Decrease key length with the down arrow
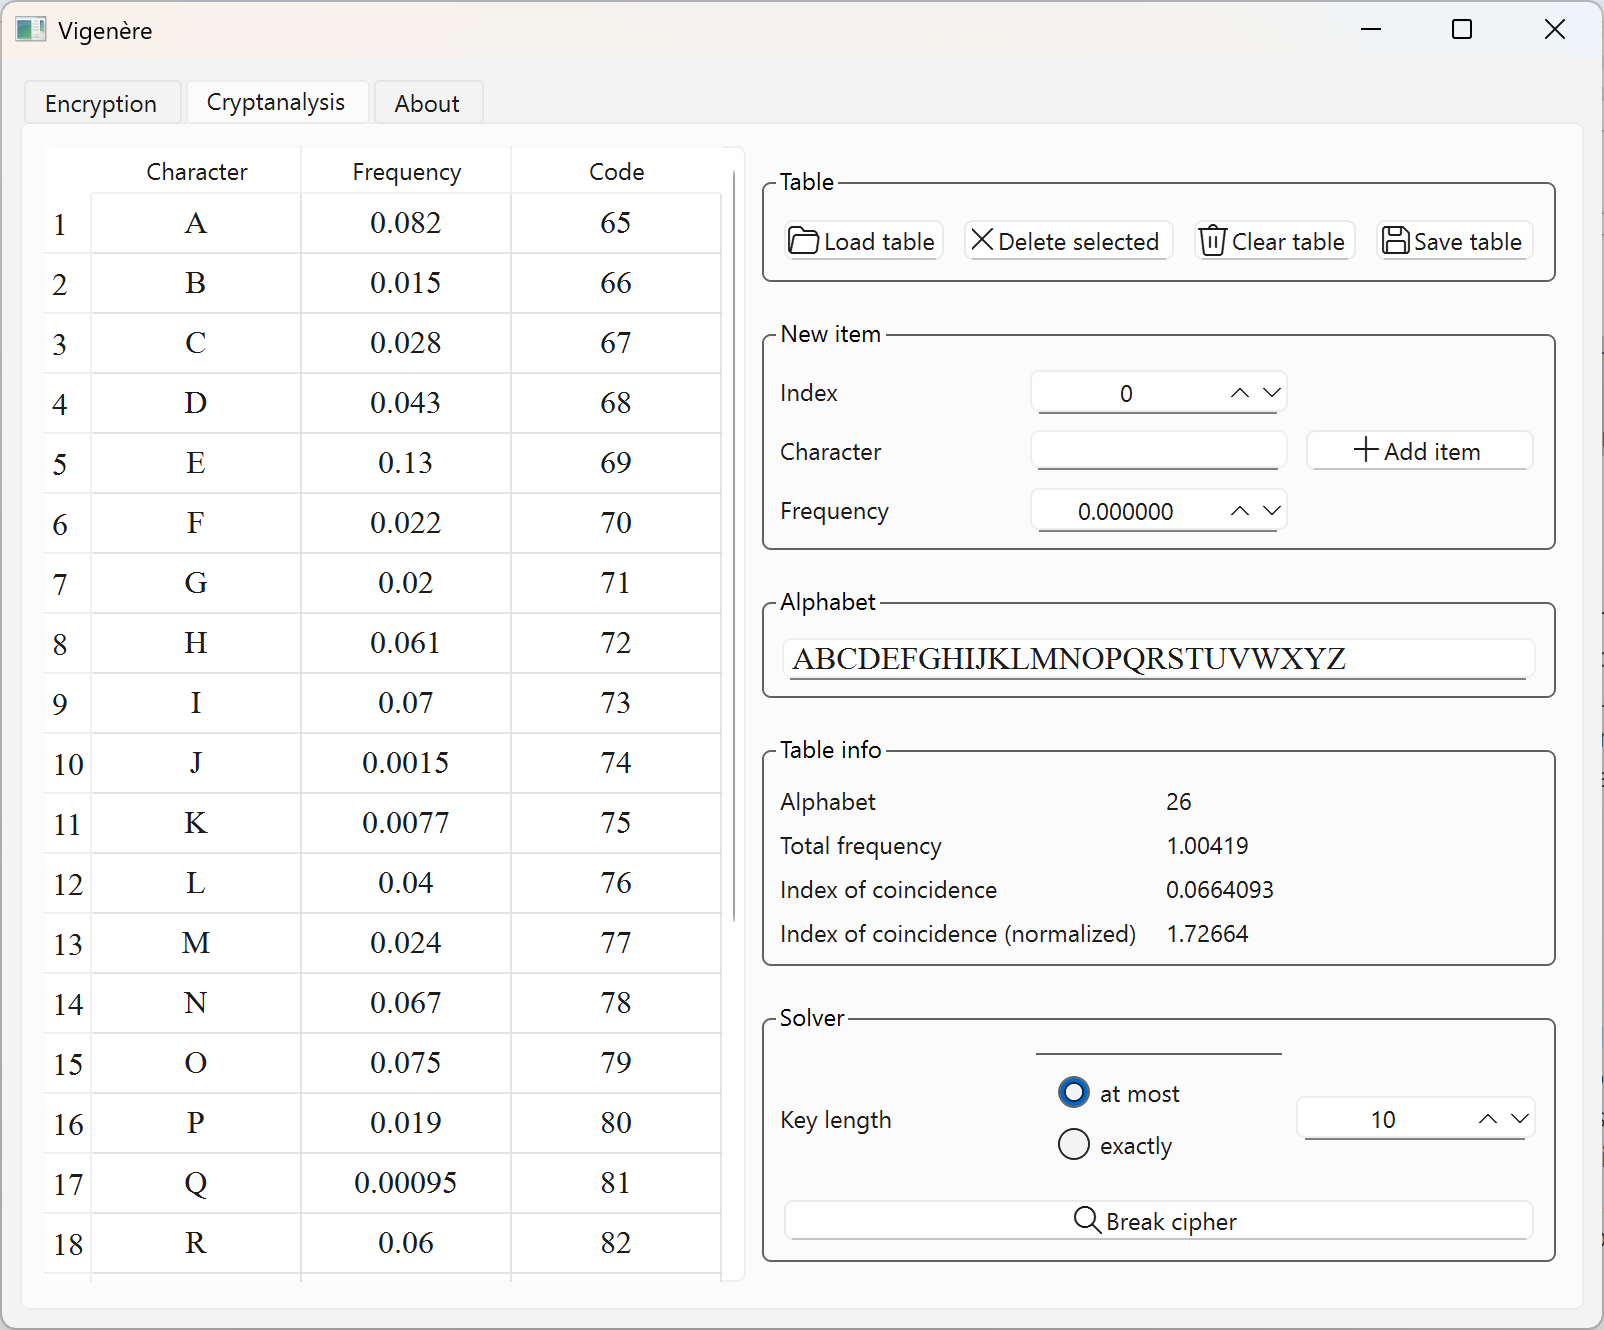The height and width of the screenshot is (1330, 1604). (1520, 1119)
